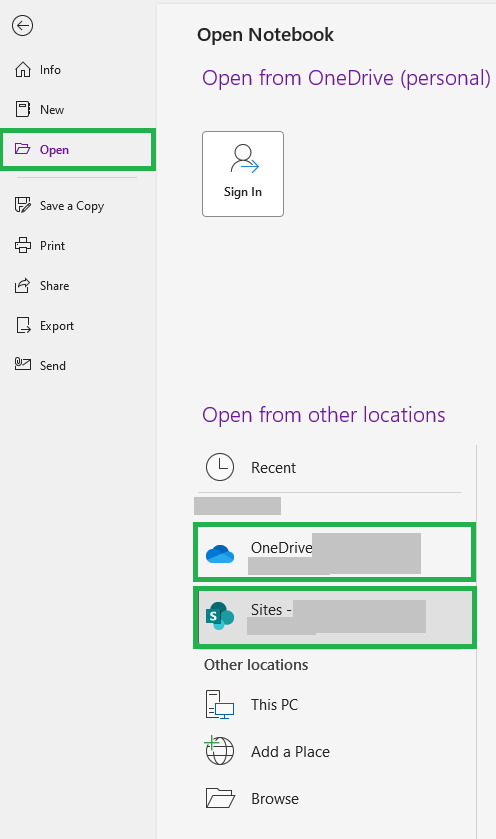Click the Recent clock icon
The width and height of the screenshot is (496, 839).
click(220, 467)
